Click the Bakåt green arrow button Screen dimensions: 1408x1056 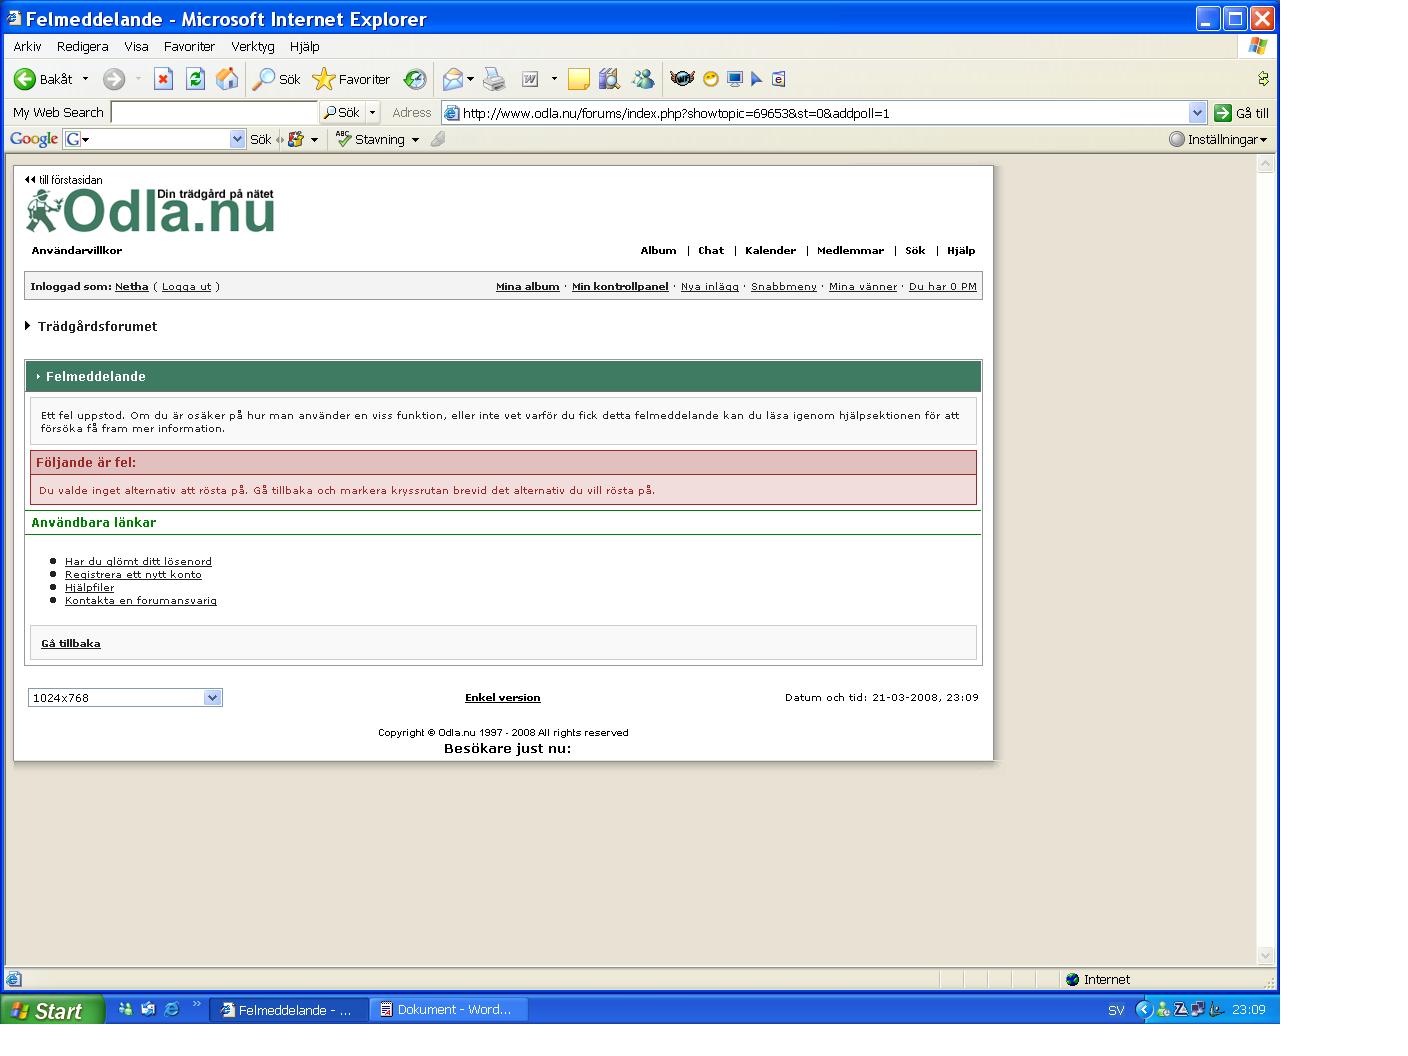point(24,79)
